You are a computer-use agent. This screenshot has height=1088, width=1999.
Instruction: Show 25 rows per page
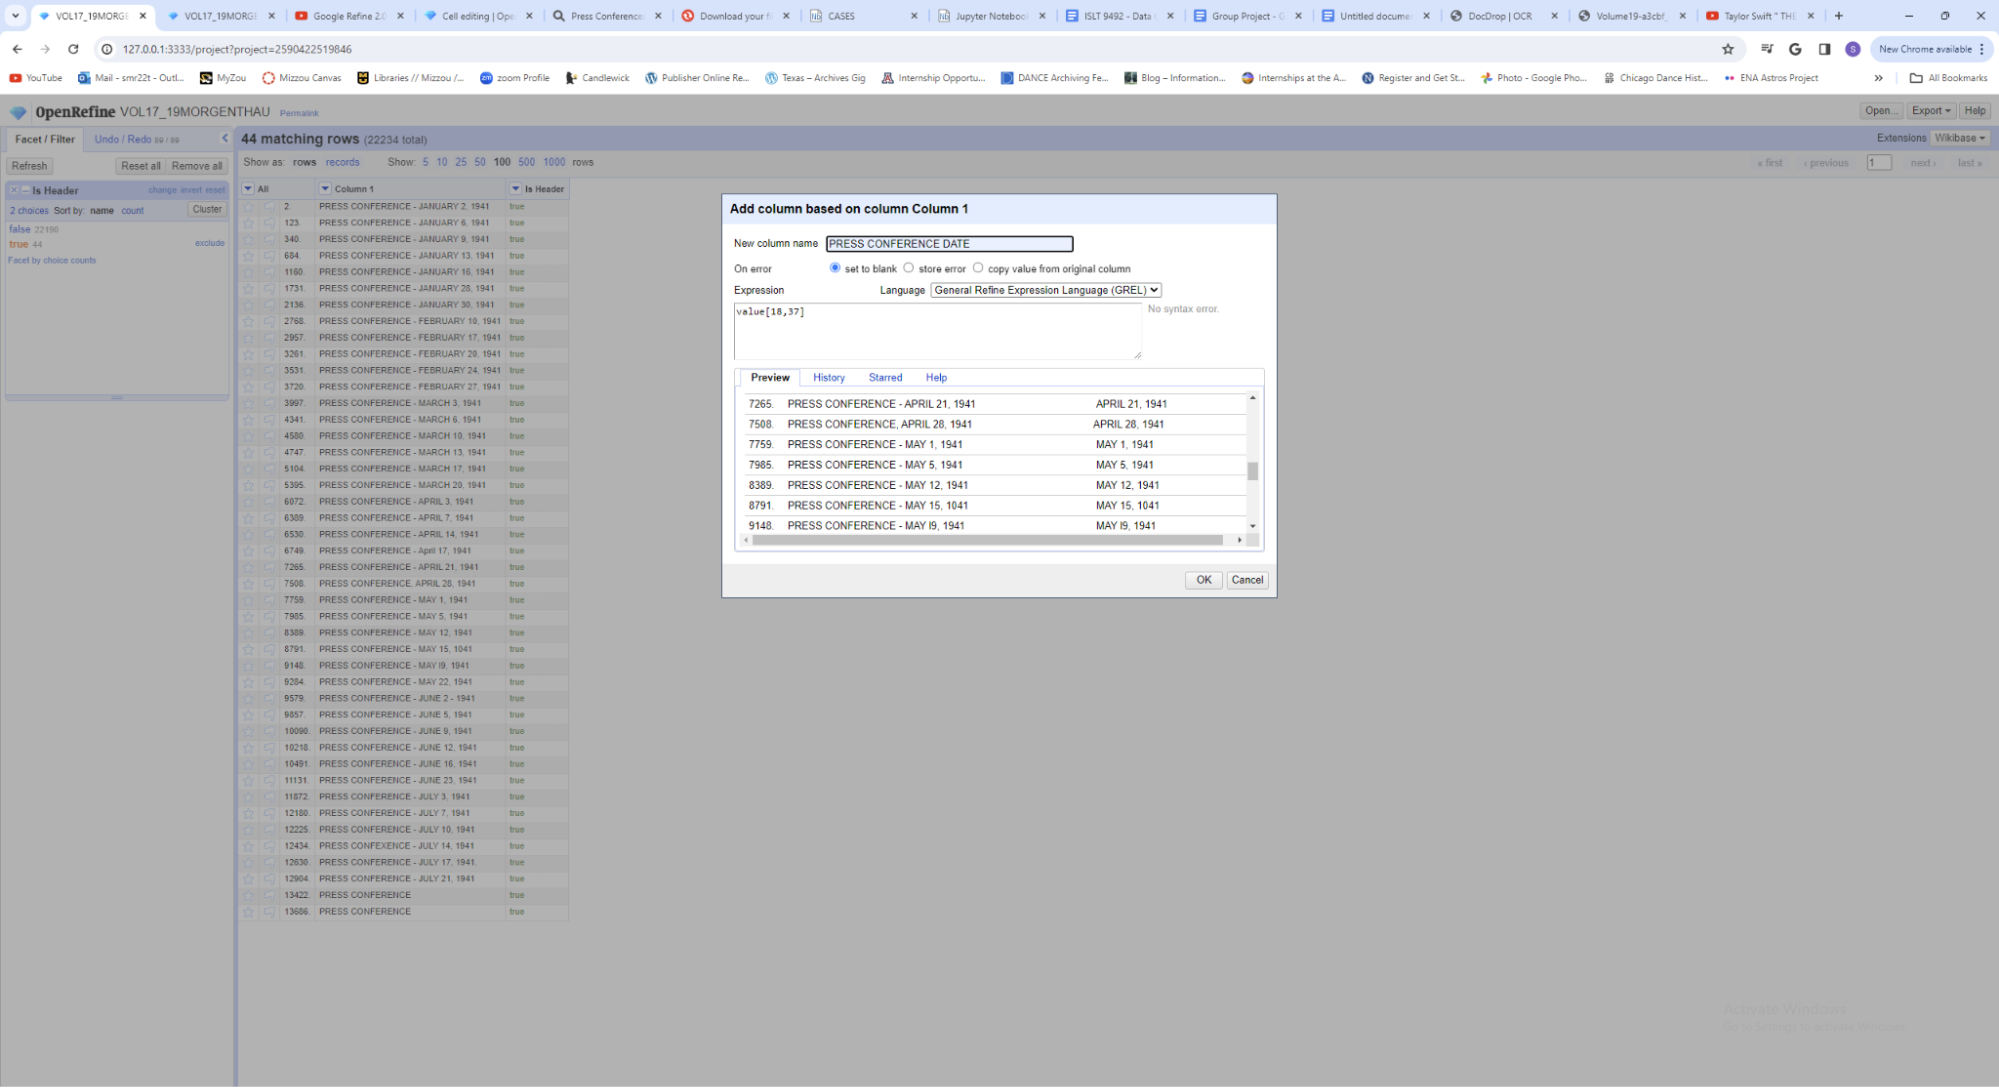[461, 162]
